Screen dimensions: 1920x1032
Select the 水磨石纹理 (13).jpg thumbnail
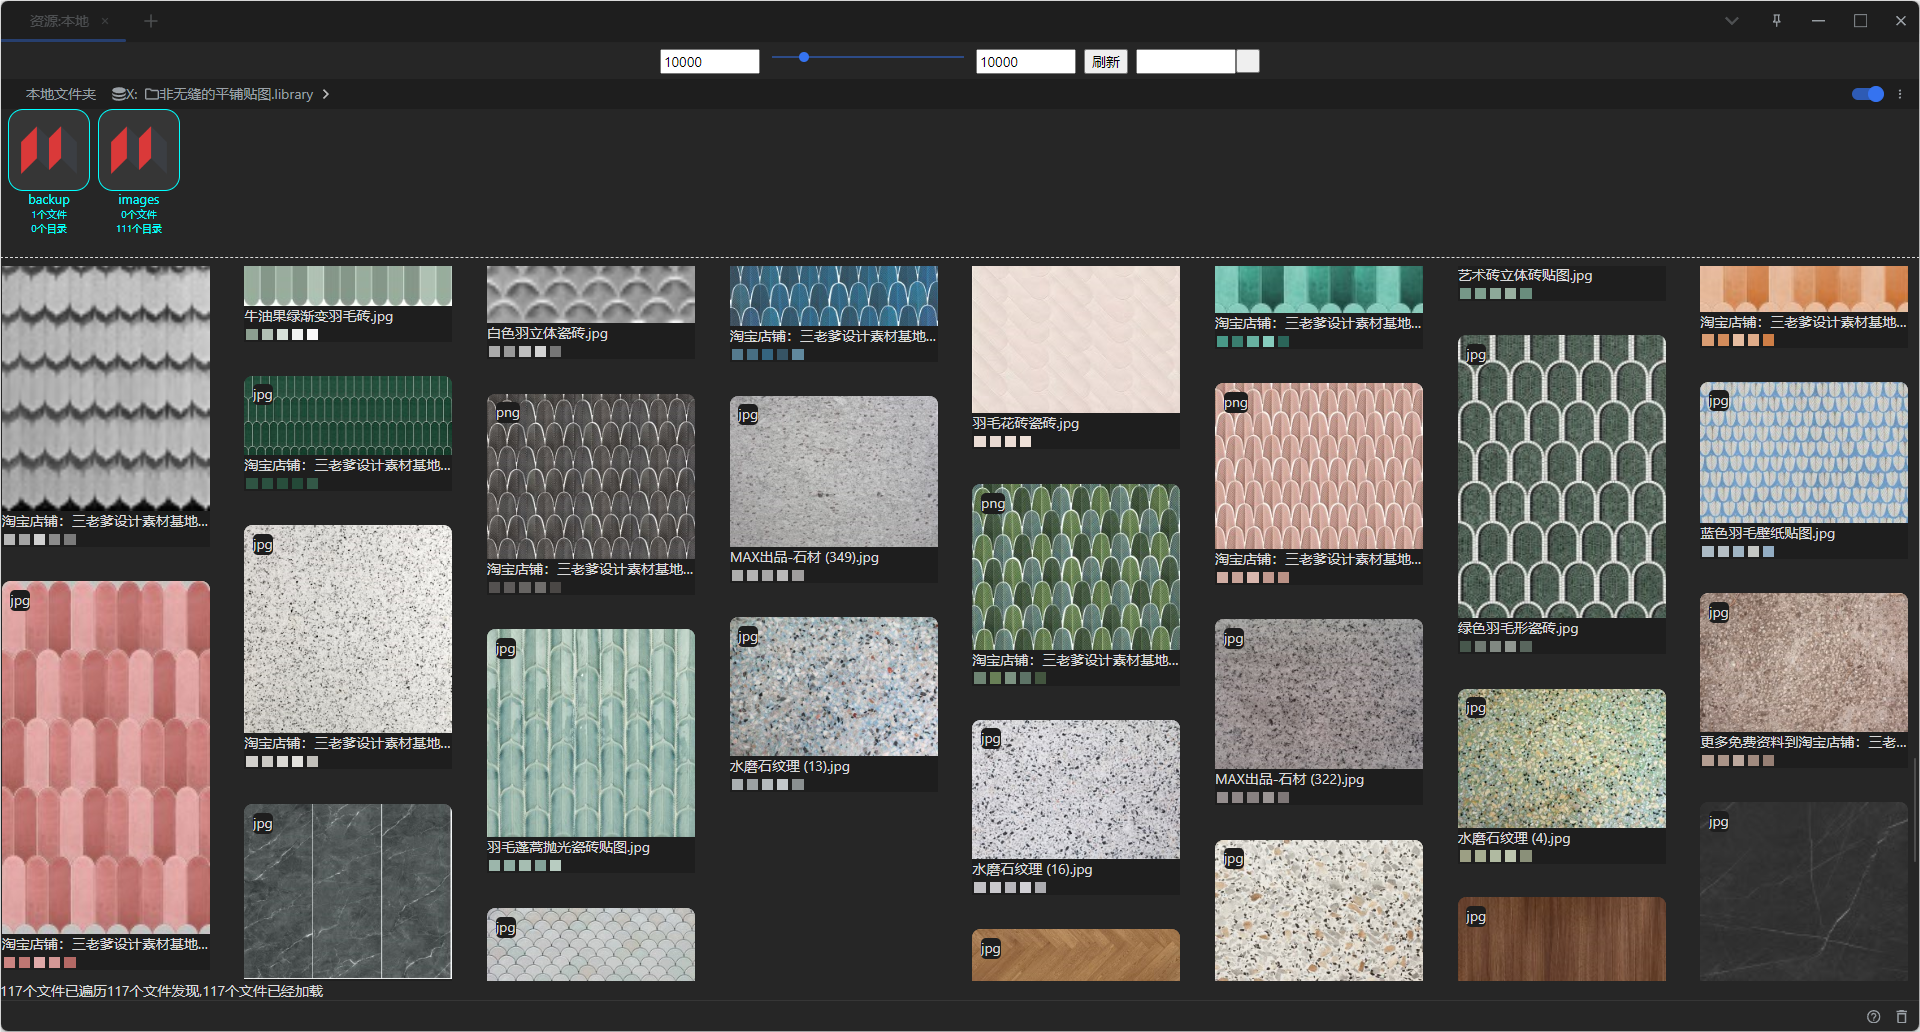[833, 687]
